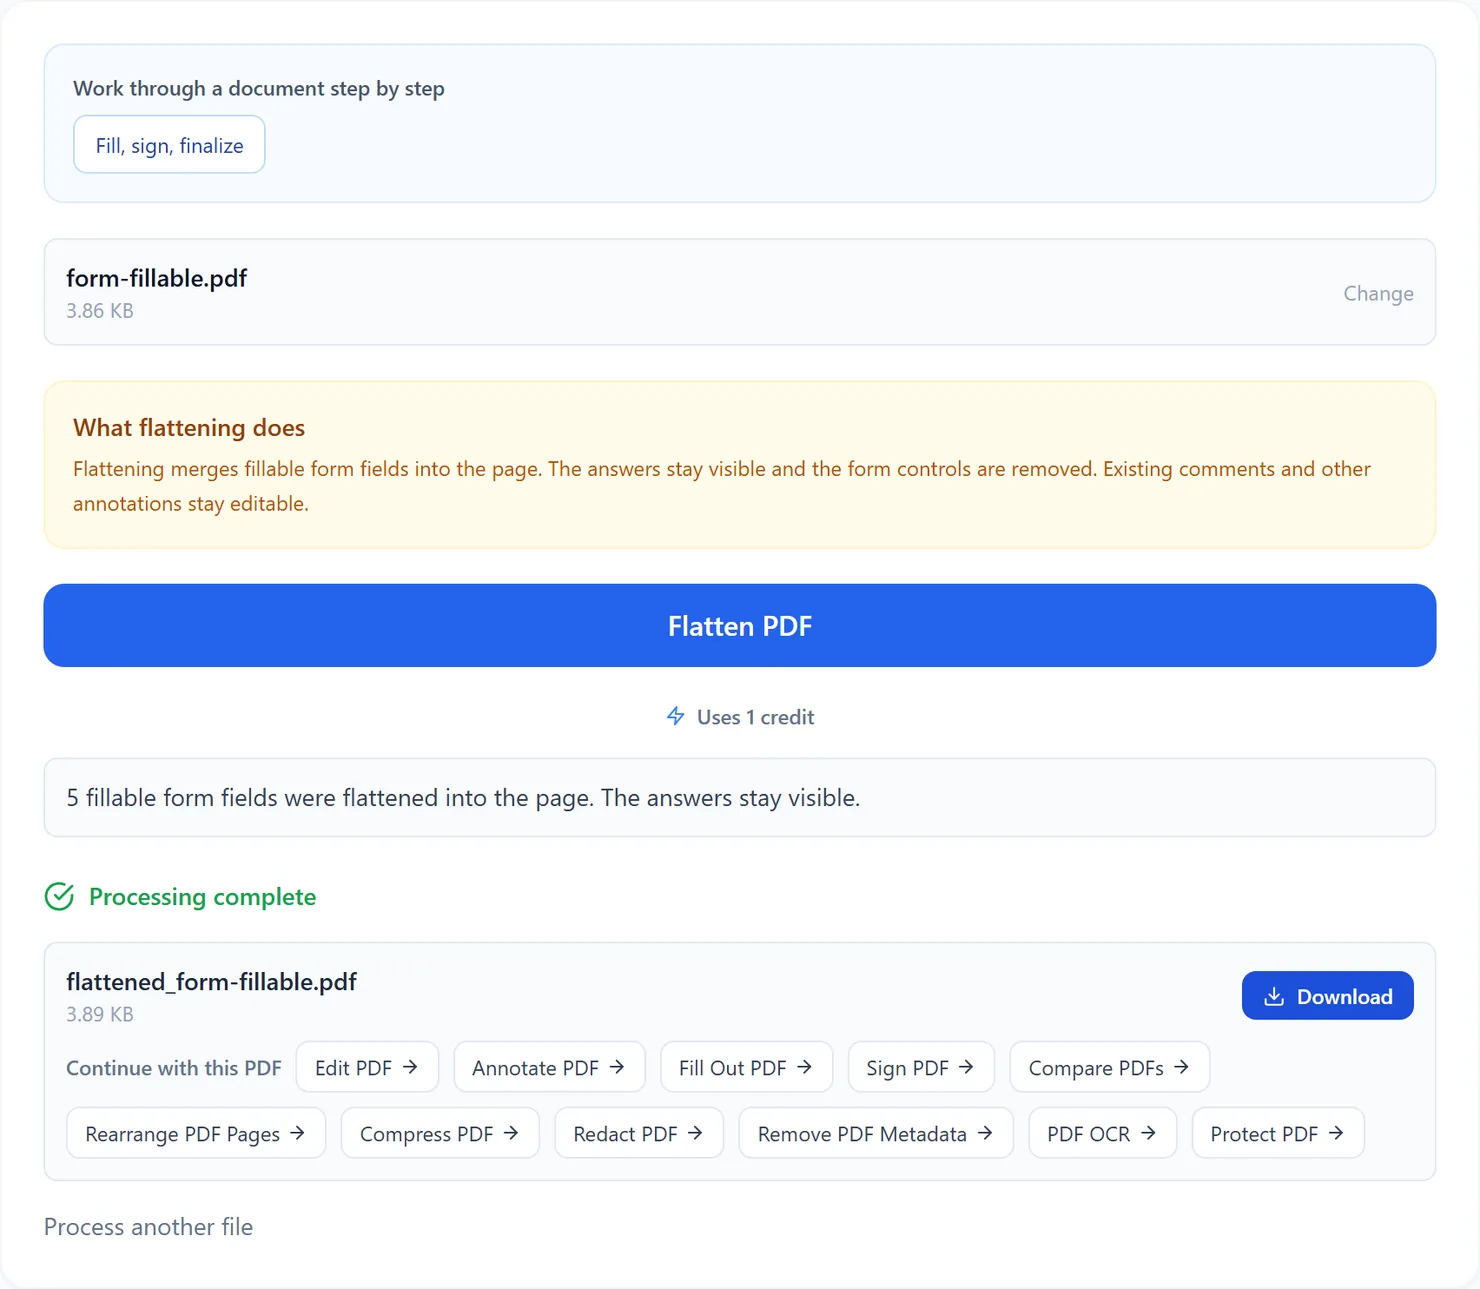Click the green Processing complete check icon
The width and height of the screenshot is (1480, 1289).
tap(60, 897)
